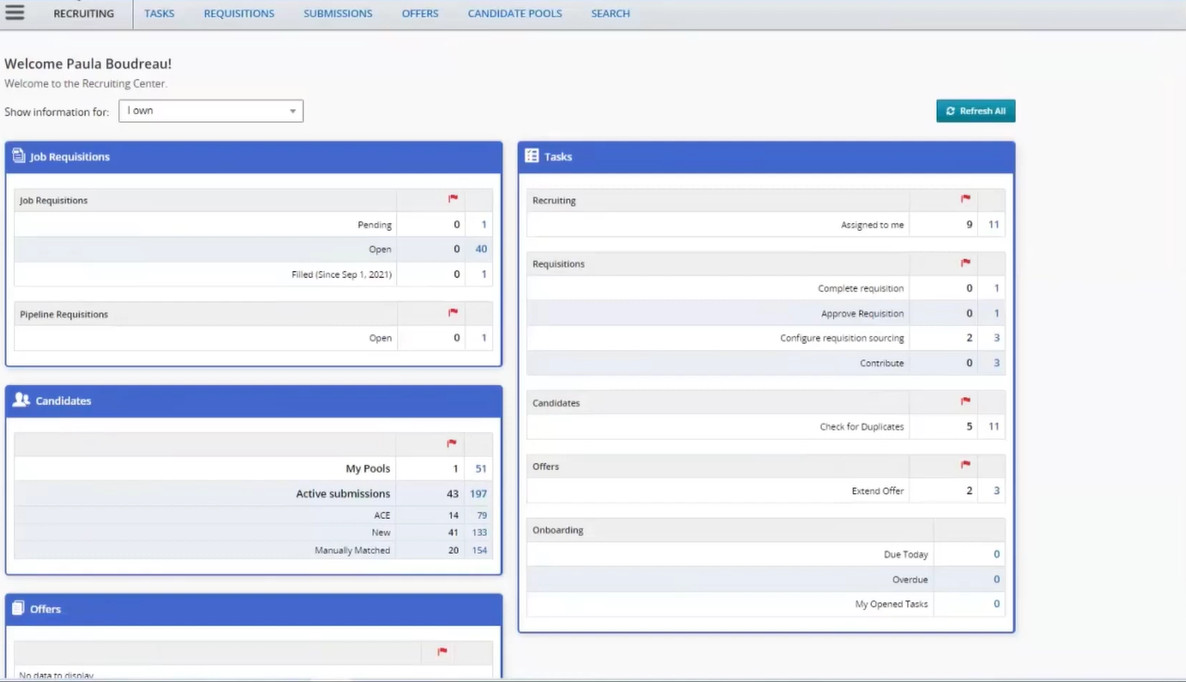Viewport: 1186px width, 682px height.
Task: Open the 40 open requisitions link
Action: coord(481,248)
